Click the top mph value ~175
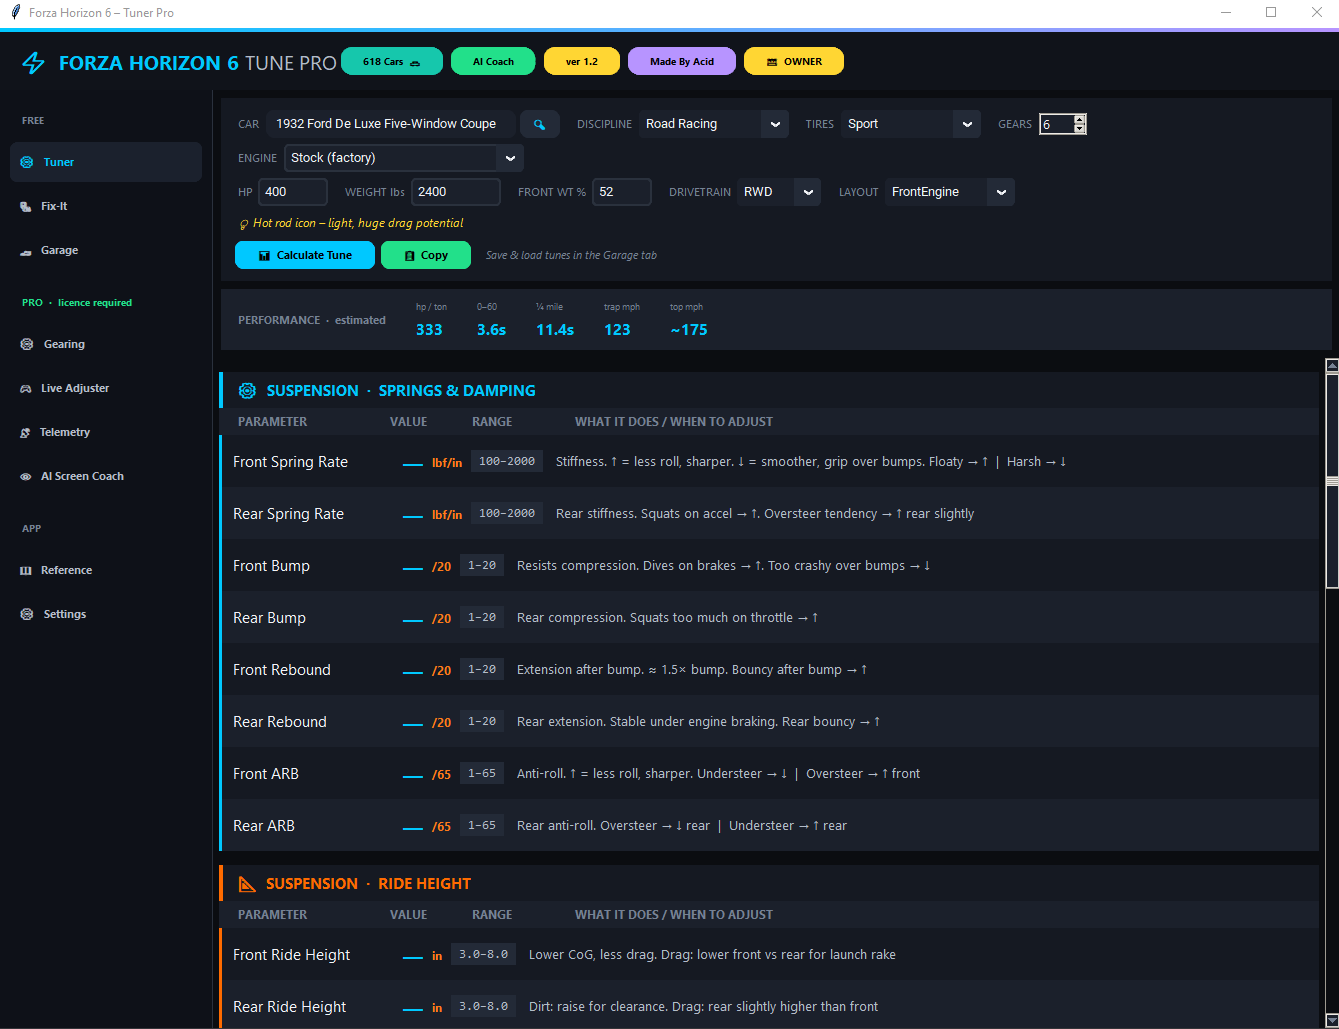This screenshot has height=1029, width=1339. pyautogui.click(x=689, y=330)
